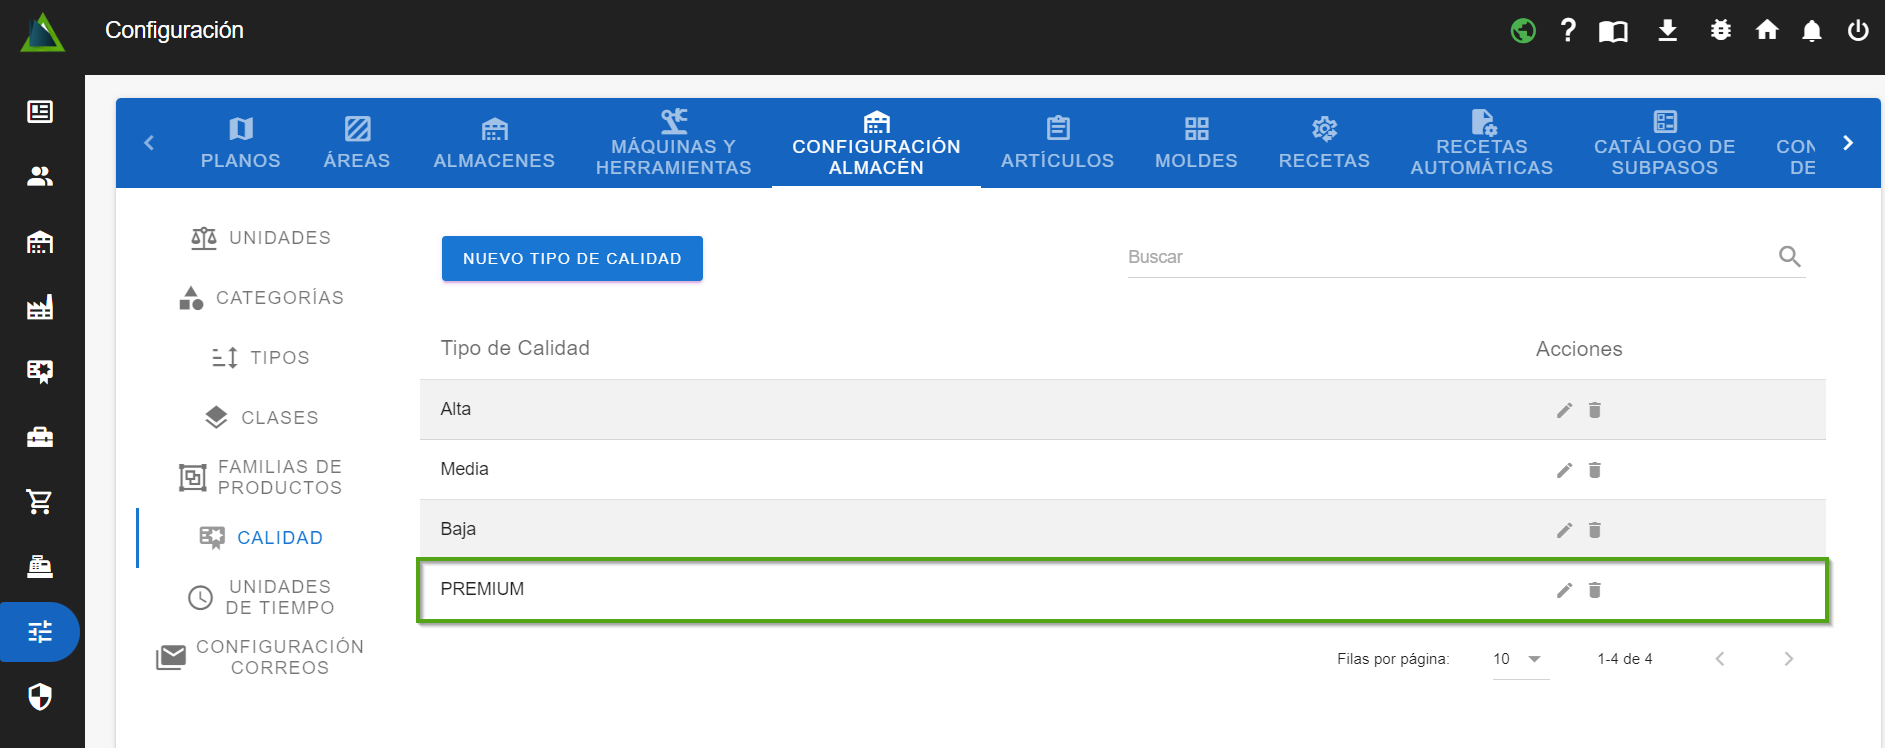The height and width of the screenshot is (748, 1885).
Task: Open the shopping cart sidebar icon
Action: 40,502
